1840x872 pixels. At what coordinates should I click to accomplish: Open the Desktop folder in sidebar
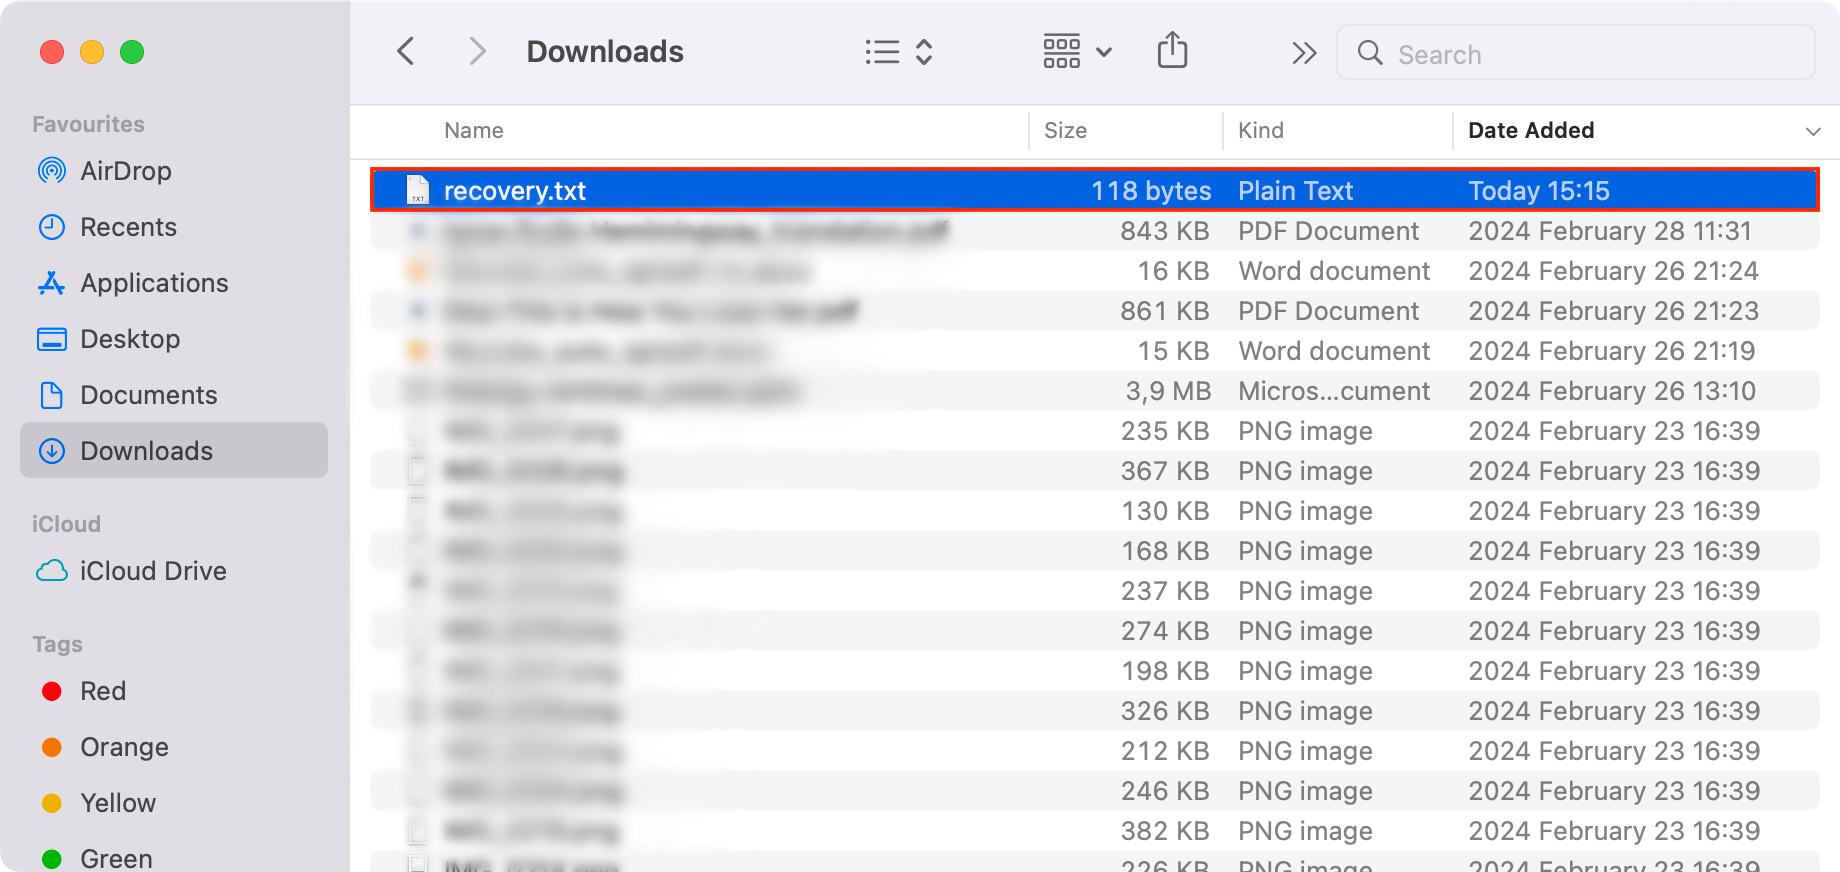click(x=130, y=339)
